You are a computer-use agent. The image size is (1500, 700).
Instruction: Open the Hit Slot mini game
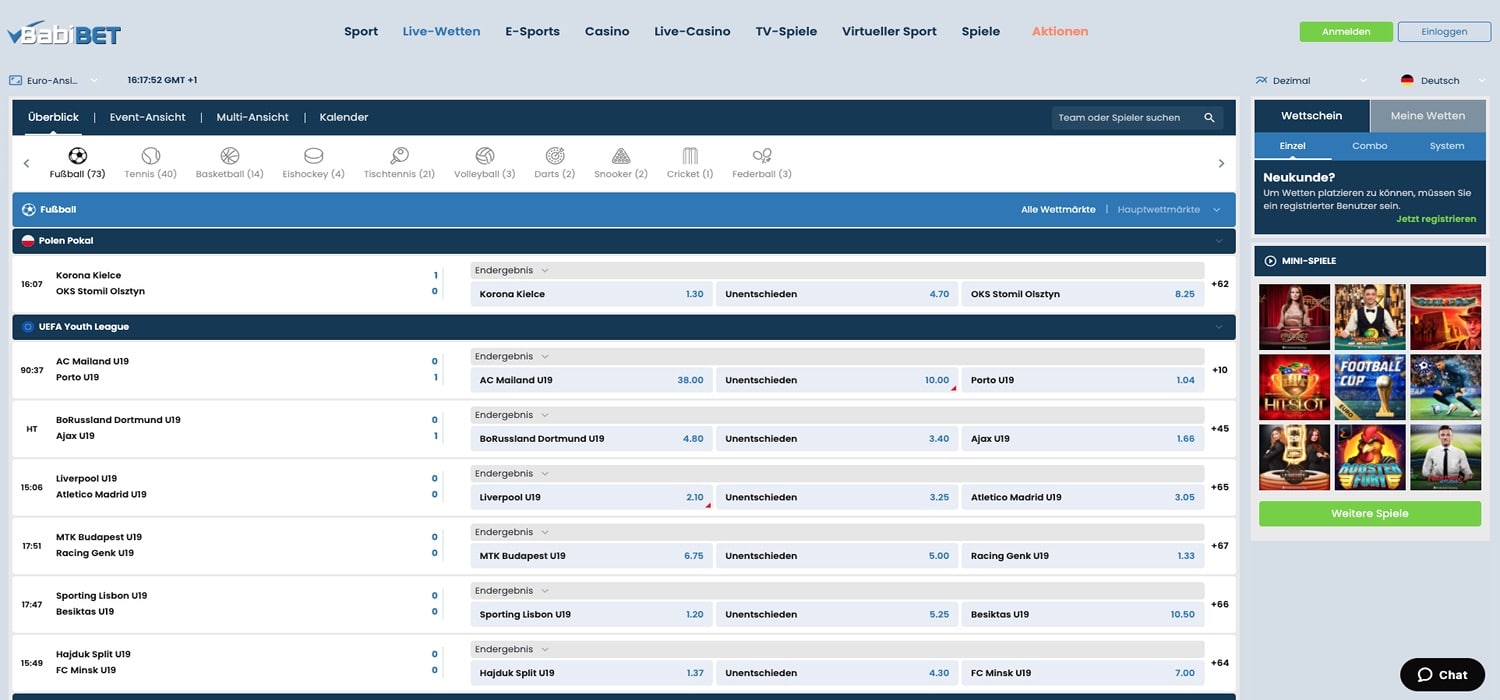[x=1295, y=387]
